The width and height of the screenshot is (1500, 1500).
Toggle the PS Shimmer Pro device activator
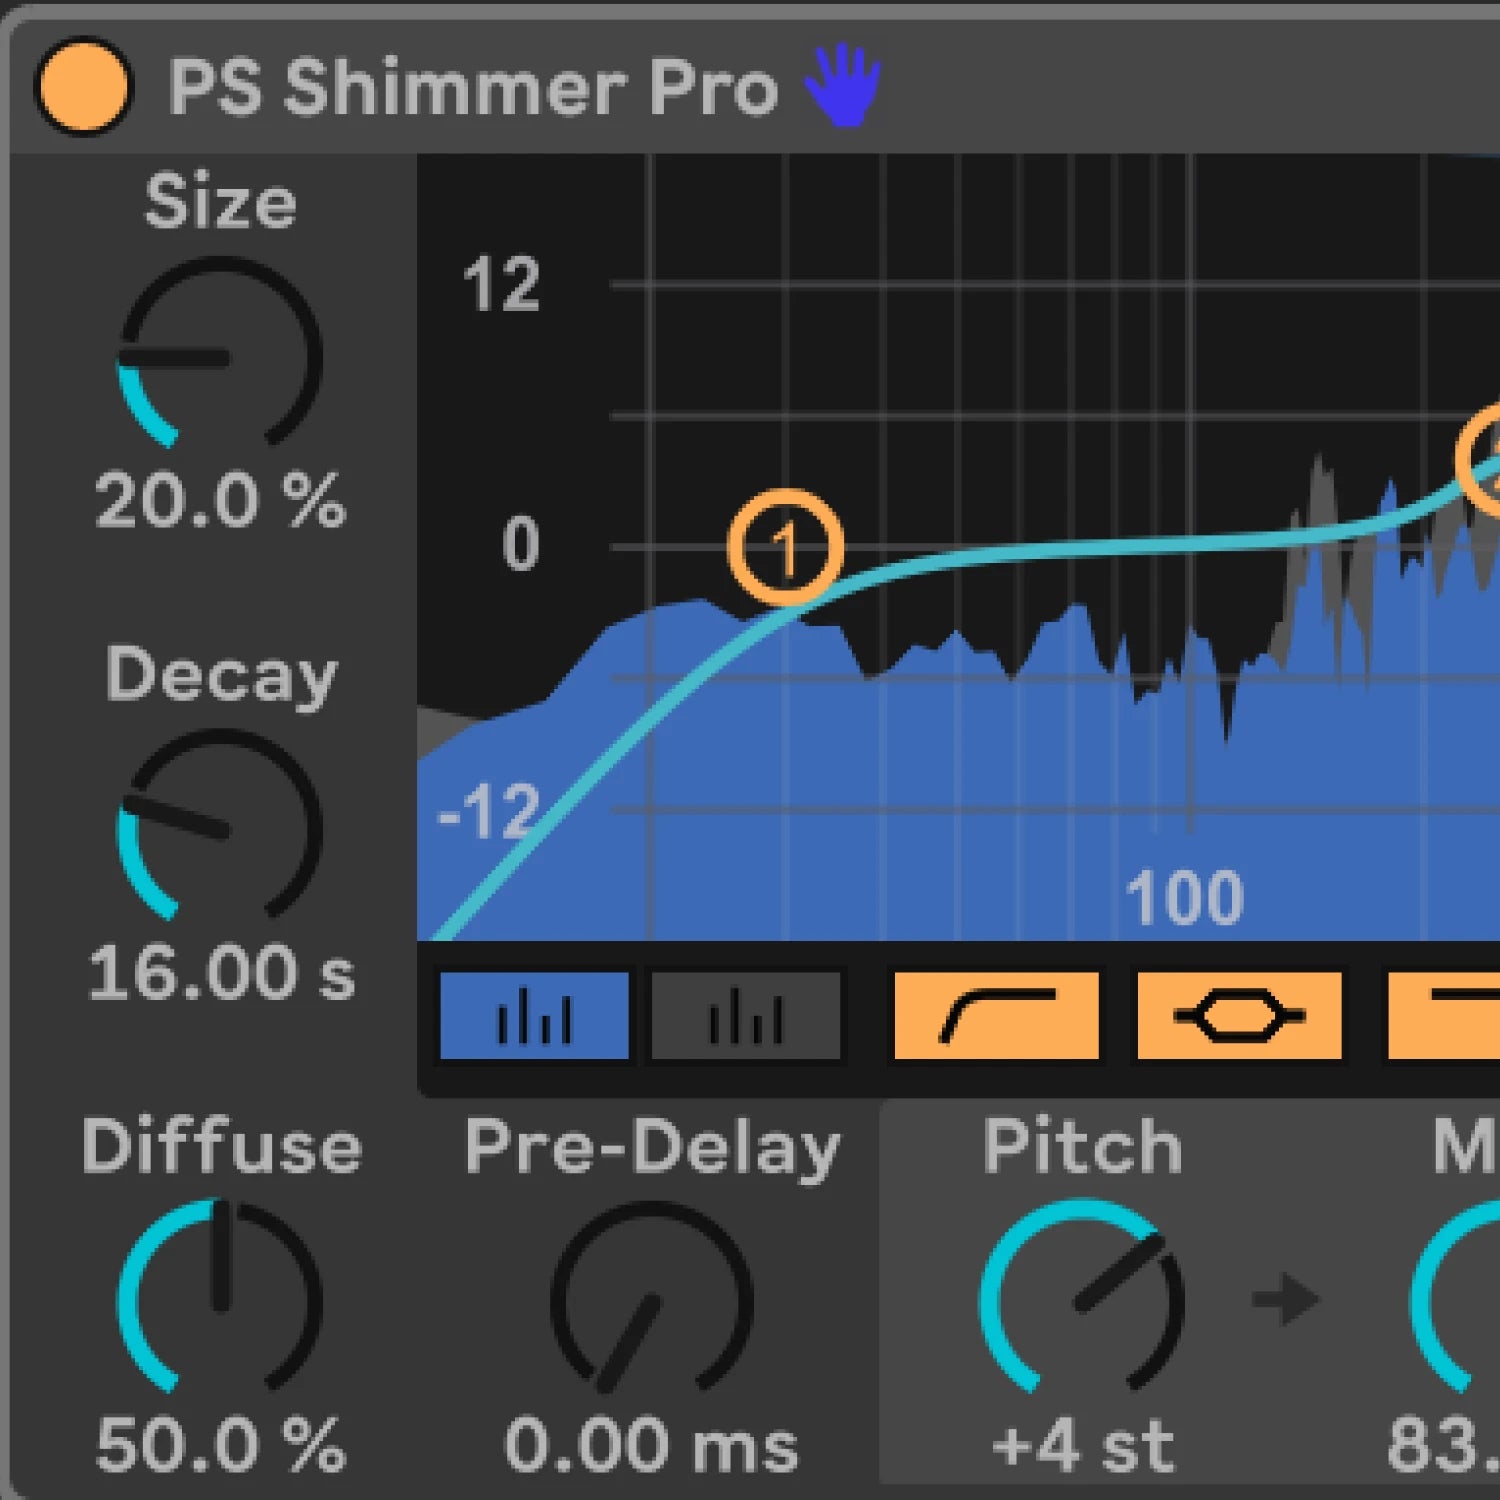(x=83, y=86)
